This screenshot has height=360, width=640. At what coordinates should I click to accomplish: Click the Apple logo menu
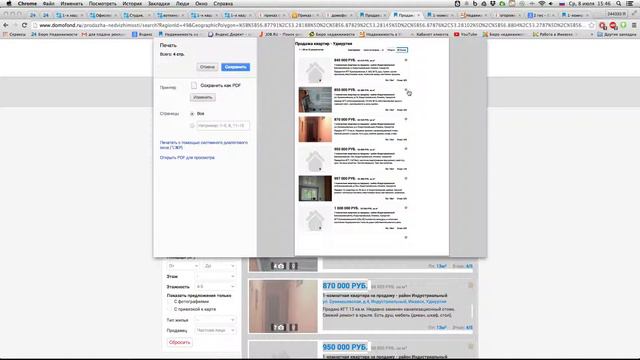[x=9, y=3]
